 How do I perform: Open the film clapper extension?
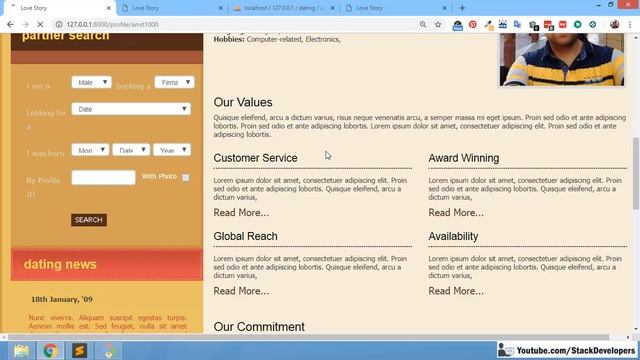tap(503, 24)
